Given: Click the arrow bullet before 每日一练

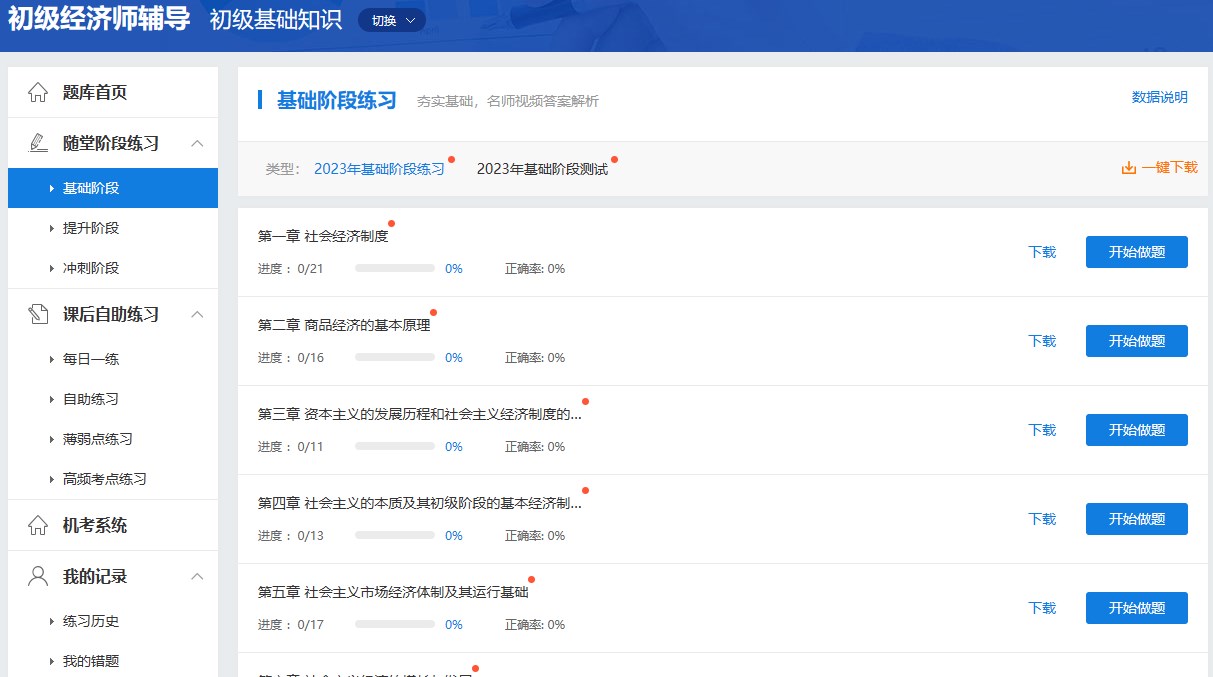Looking at the screenshot, I should coord(51,359).
